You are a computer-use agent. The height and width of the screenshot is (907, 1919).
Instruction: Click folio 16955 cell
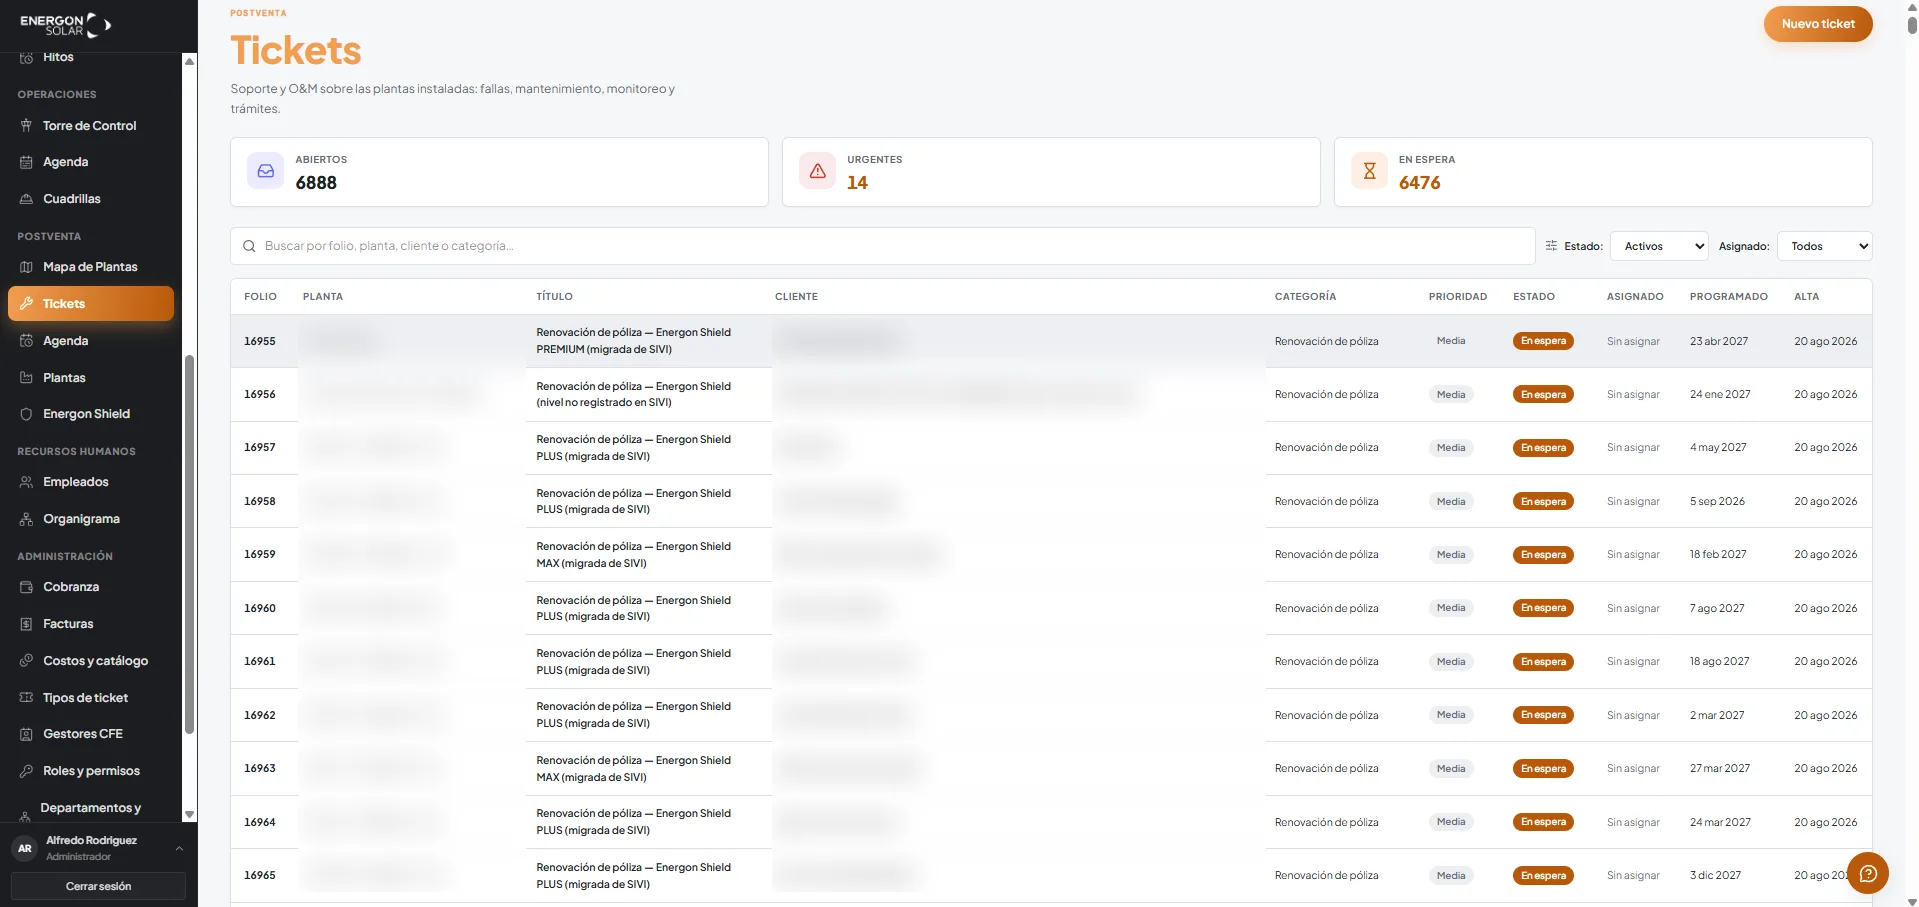coord(260,341)
